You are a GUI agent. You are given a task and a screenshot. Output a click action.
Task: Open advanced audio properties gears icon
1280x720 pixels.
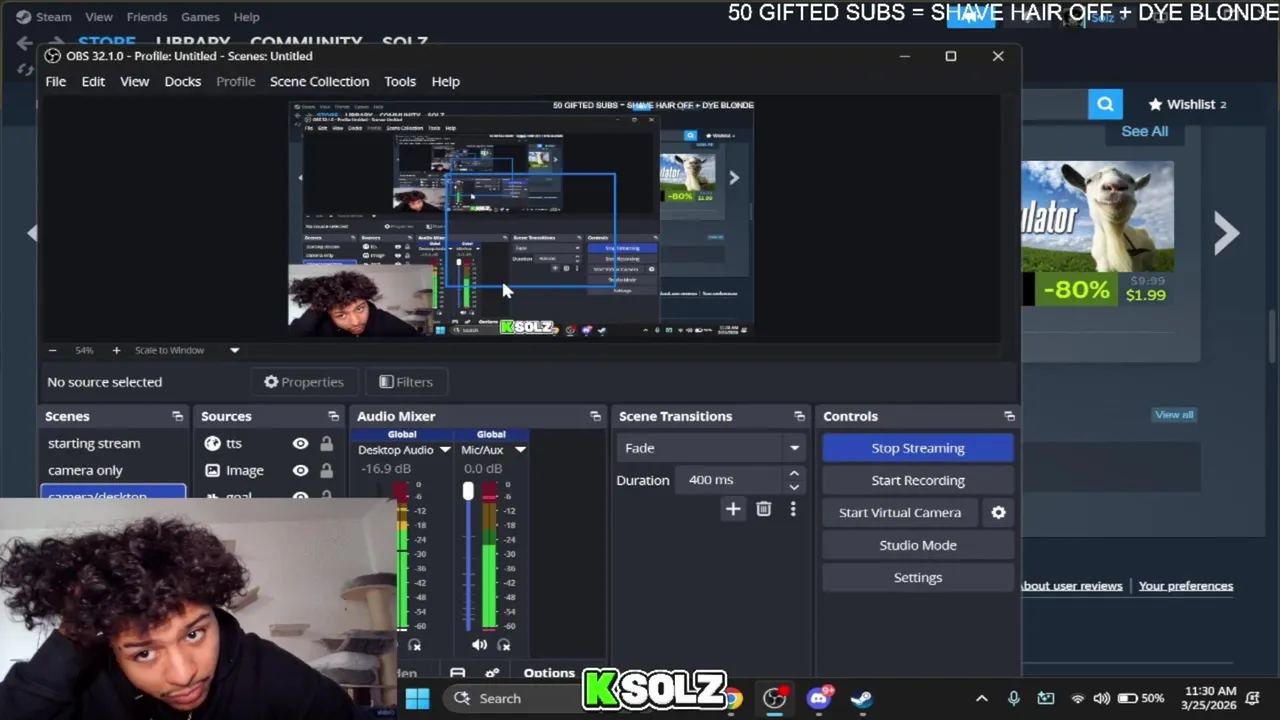click(492, 673)
